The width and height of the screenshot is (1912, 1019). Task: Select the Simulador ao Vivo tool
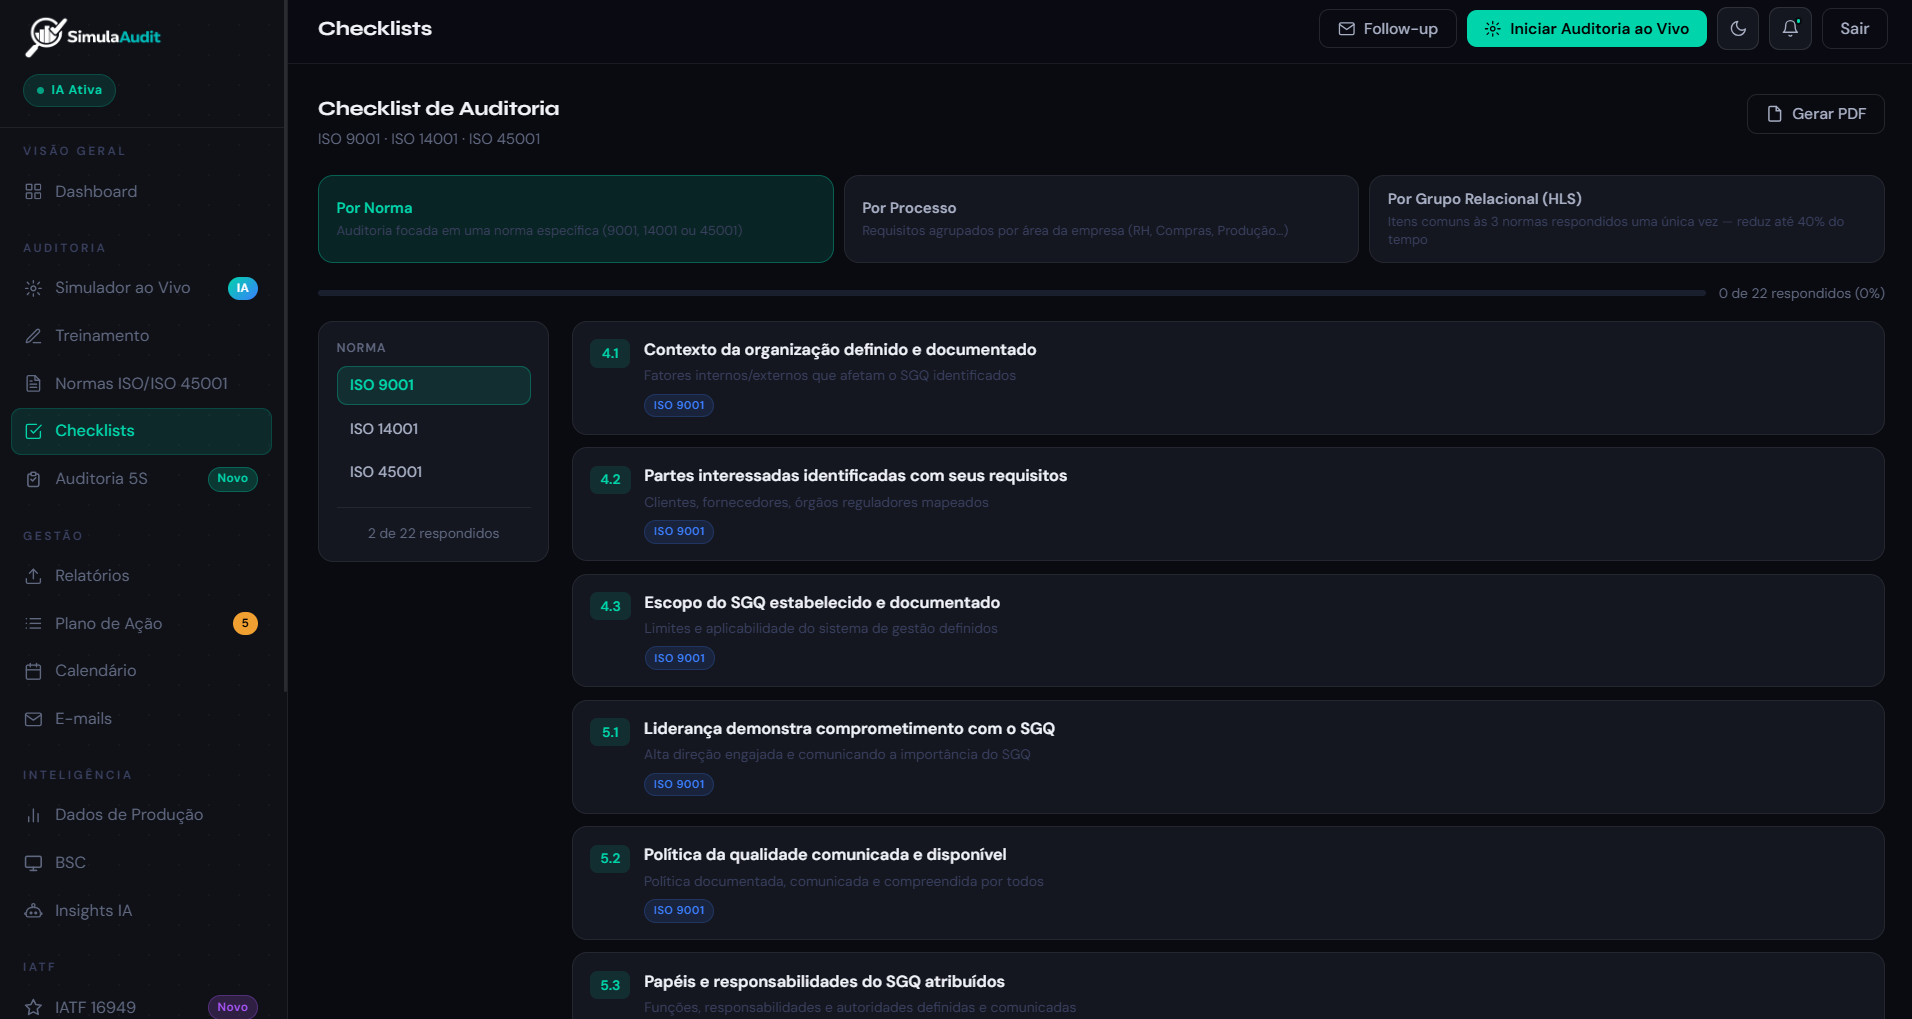[122, 287]
